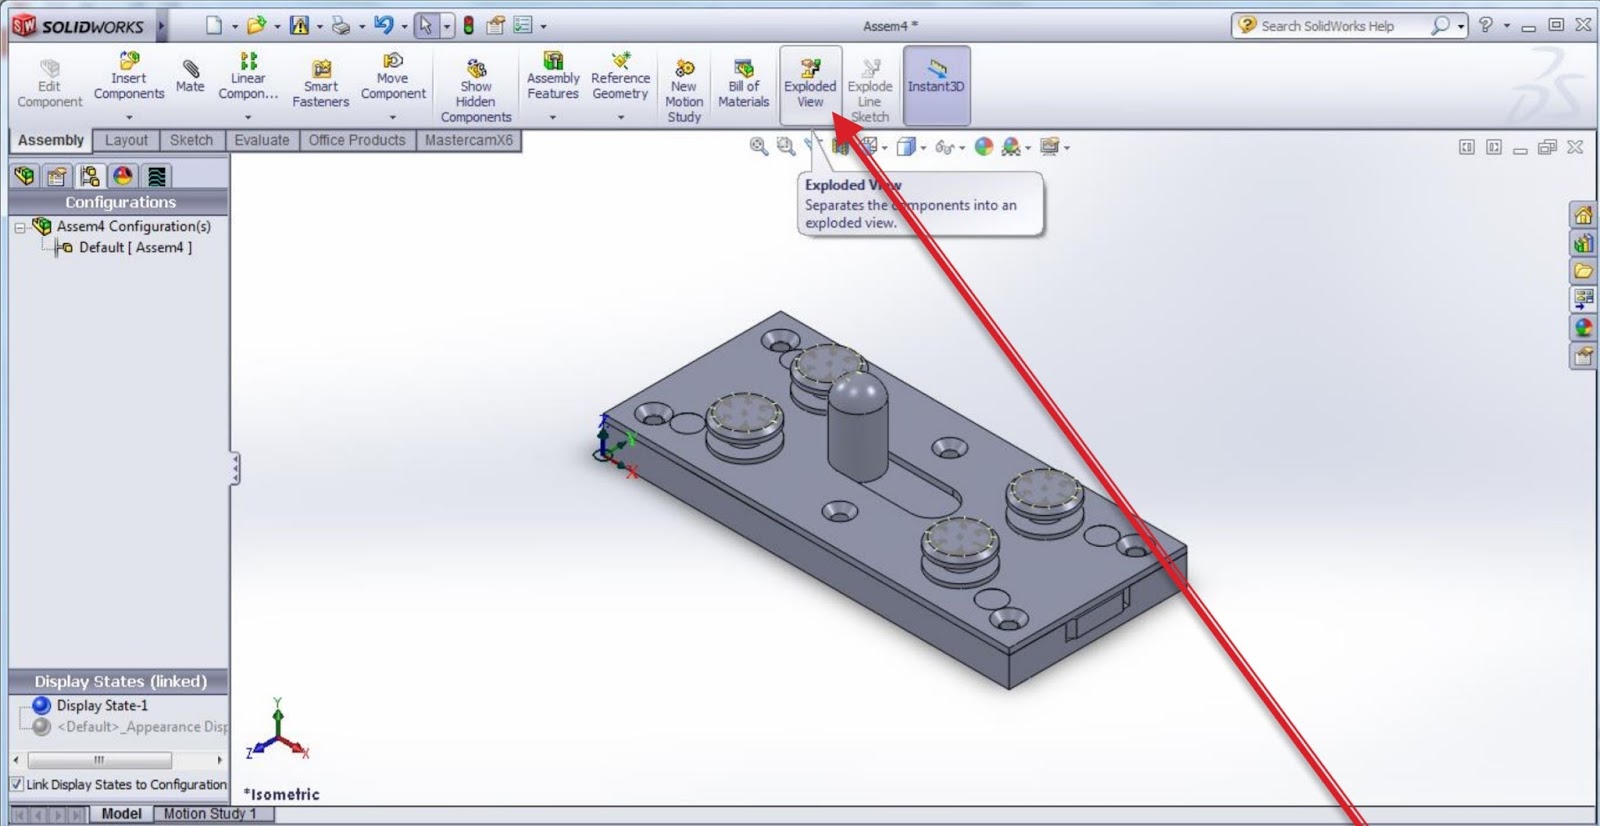
Task: Switch to the Evaluate tab
Action: point(262,140)
